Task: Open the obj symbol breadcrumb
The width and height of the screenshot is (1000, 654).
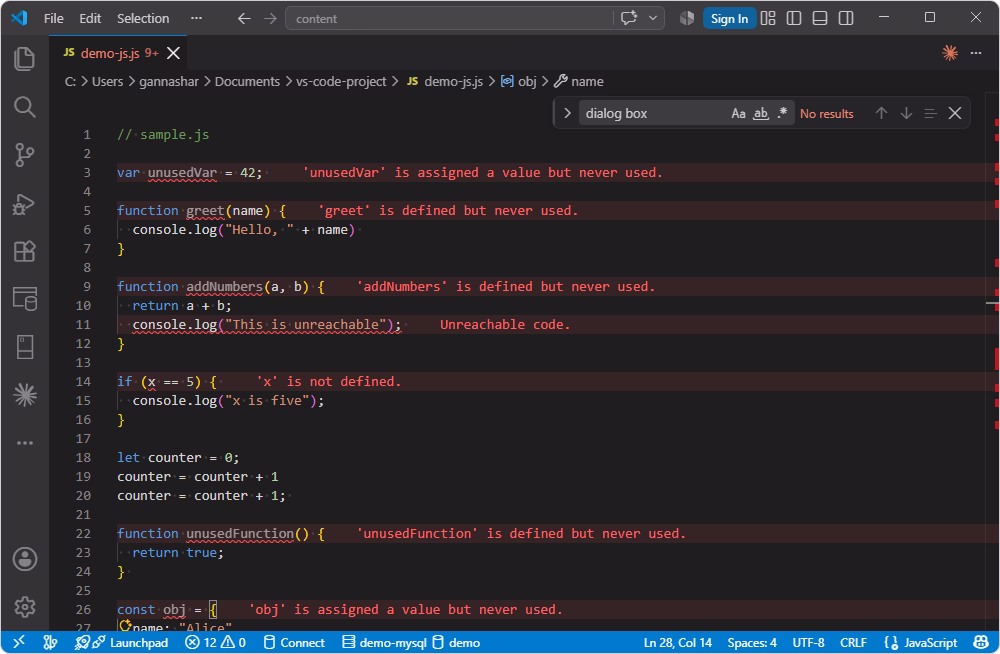Action: pyautogui.click(x=519, y=82)
